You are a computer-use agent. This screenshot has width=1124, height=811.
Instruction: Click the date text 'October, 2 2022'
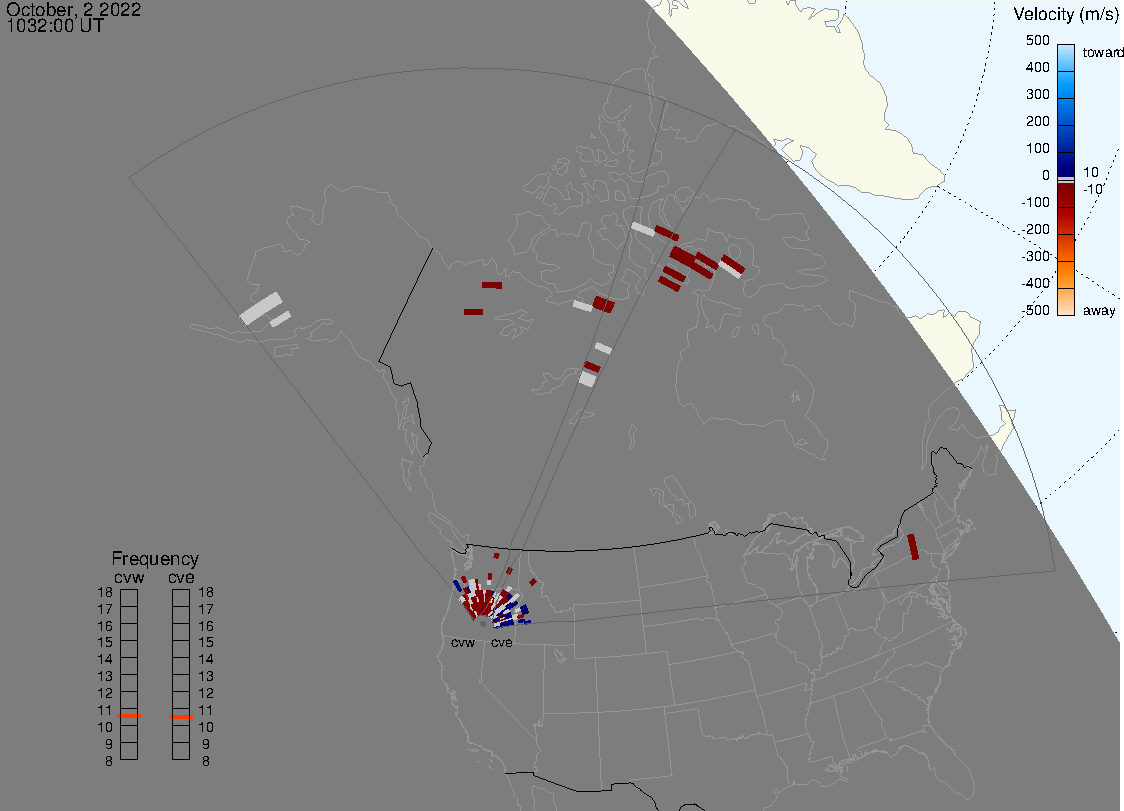click(73, 9)
